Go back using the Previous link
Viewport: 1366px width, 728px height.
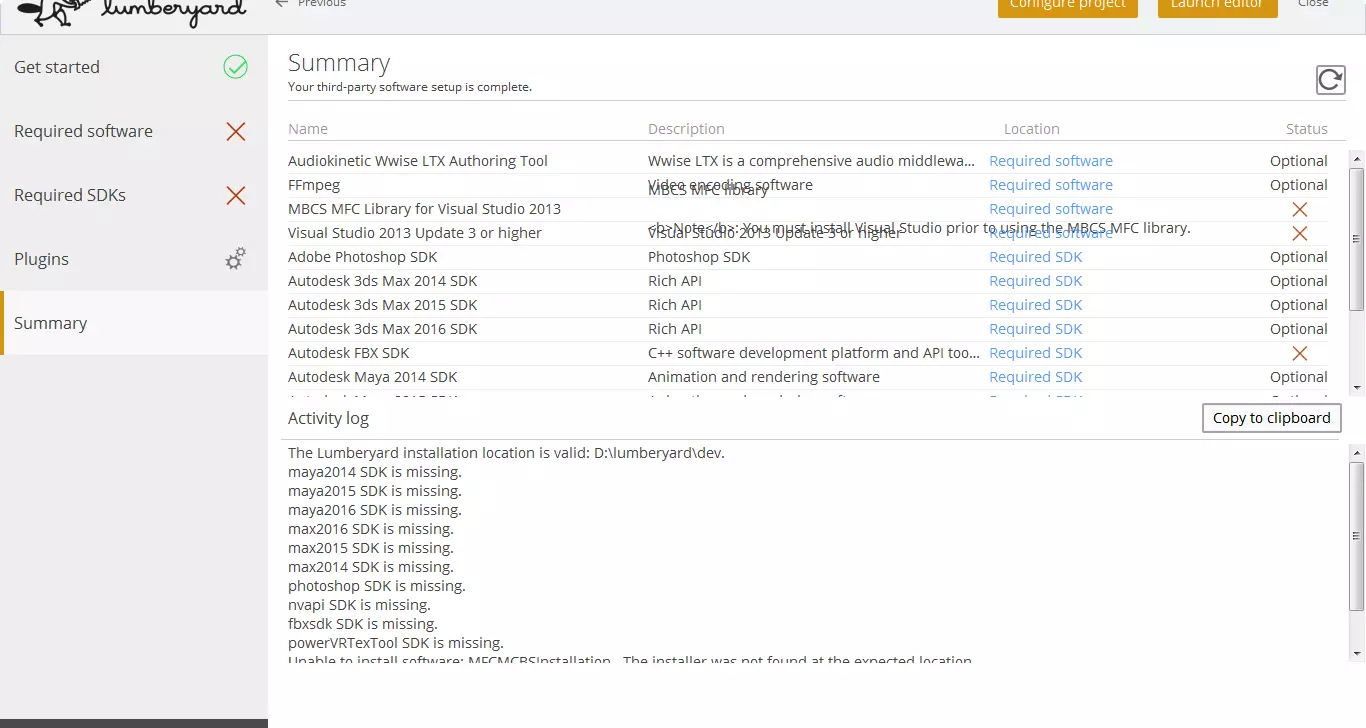(311, 4)
